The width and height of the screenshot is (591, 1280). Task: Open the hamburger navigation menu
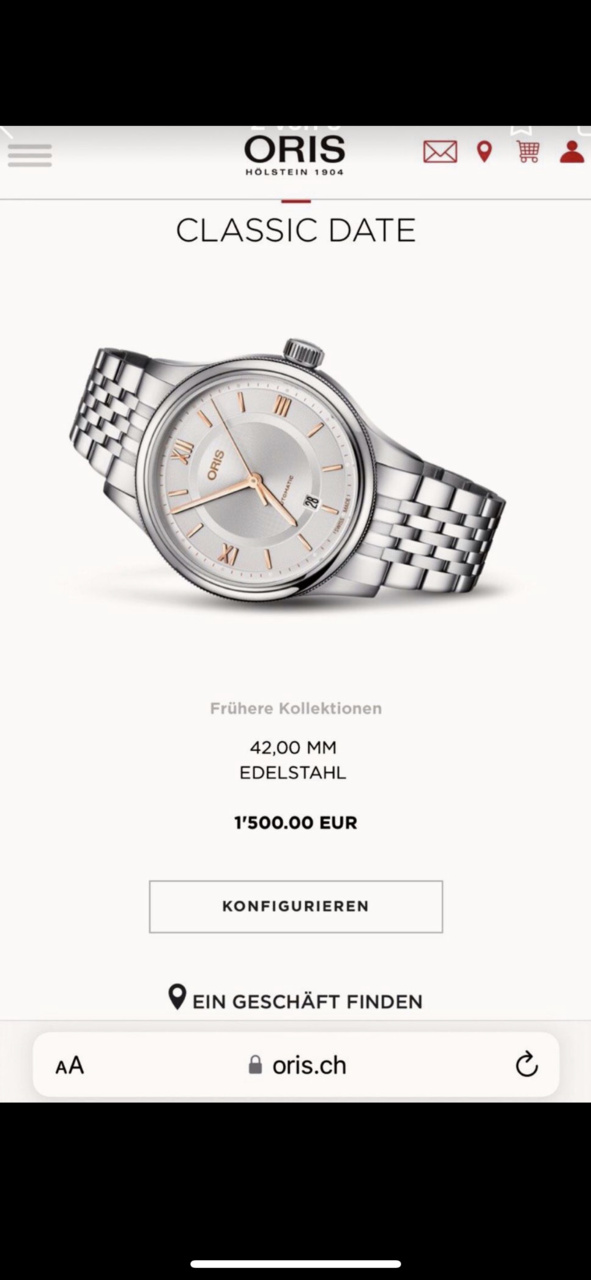(29, 155)
